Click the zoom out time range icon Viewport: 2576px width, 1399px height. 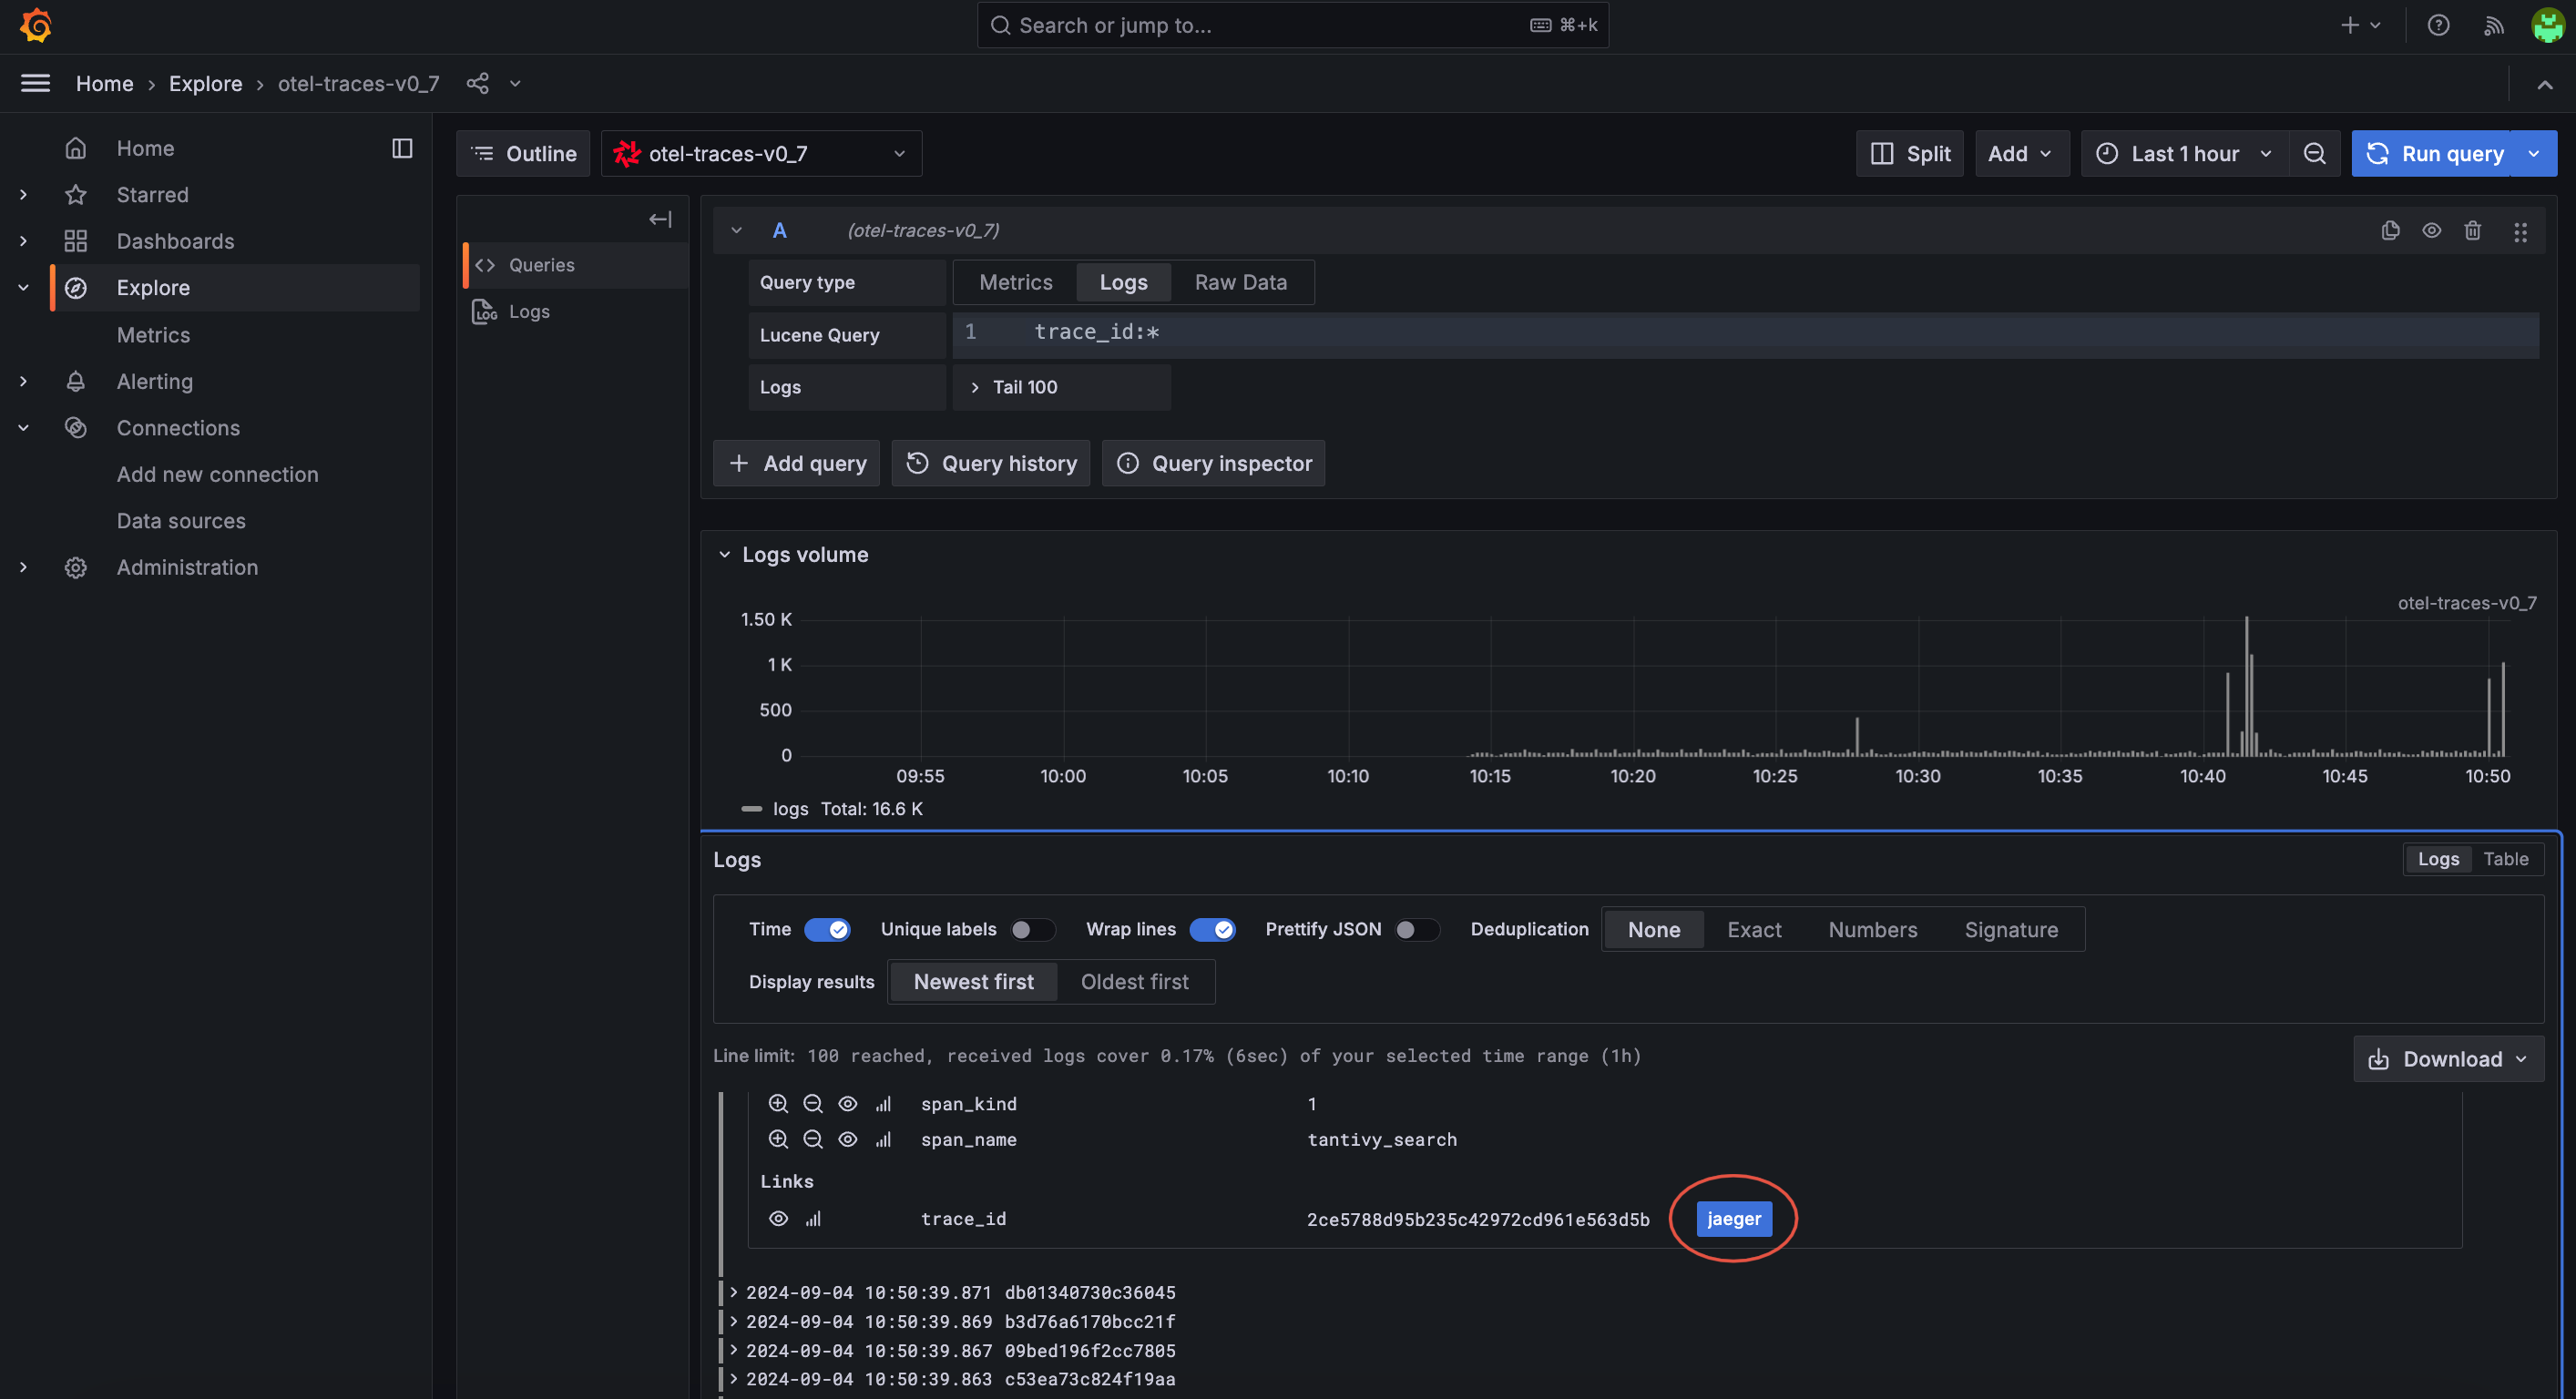pyautogui.click(x=2314, y=154)
